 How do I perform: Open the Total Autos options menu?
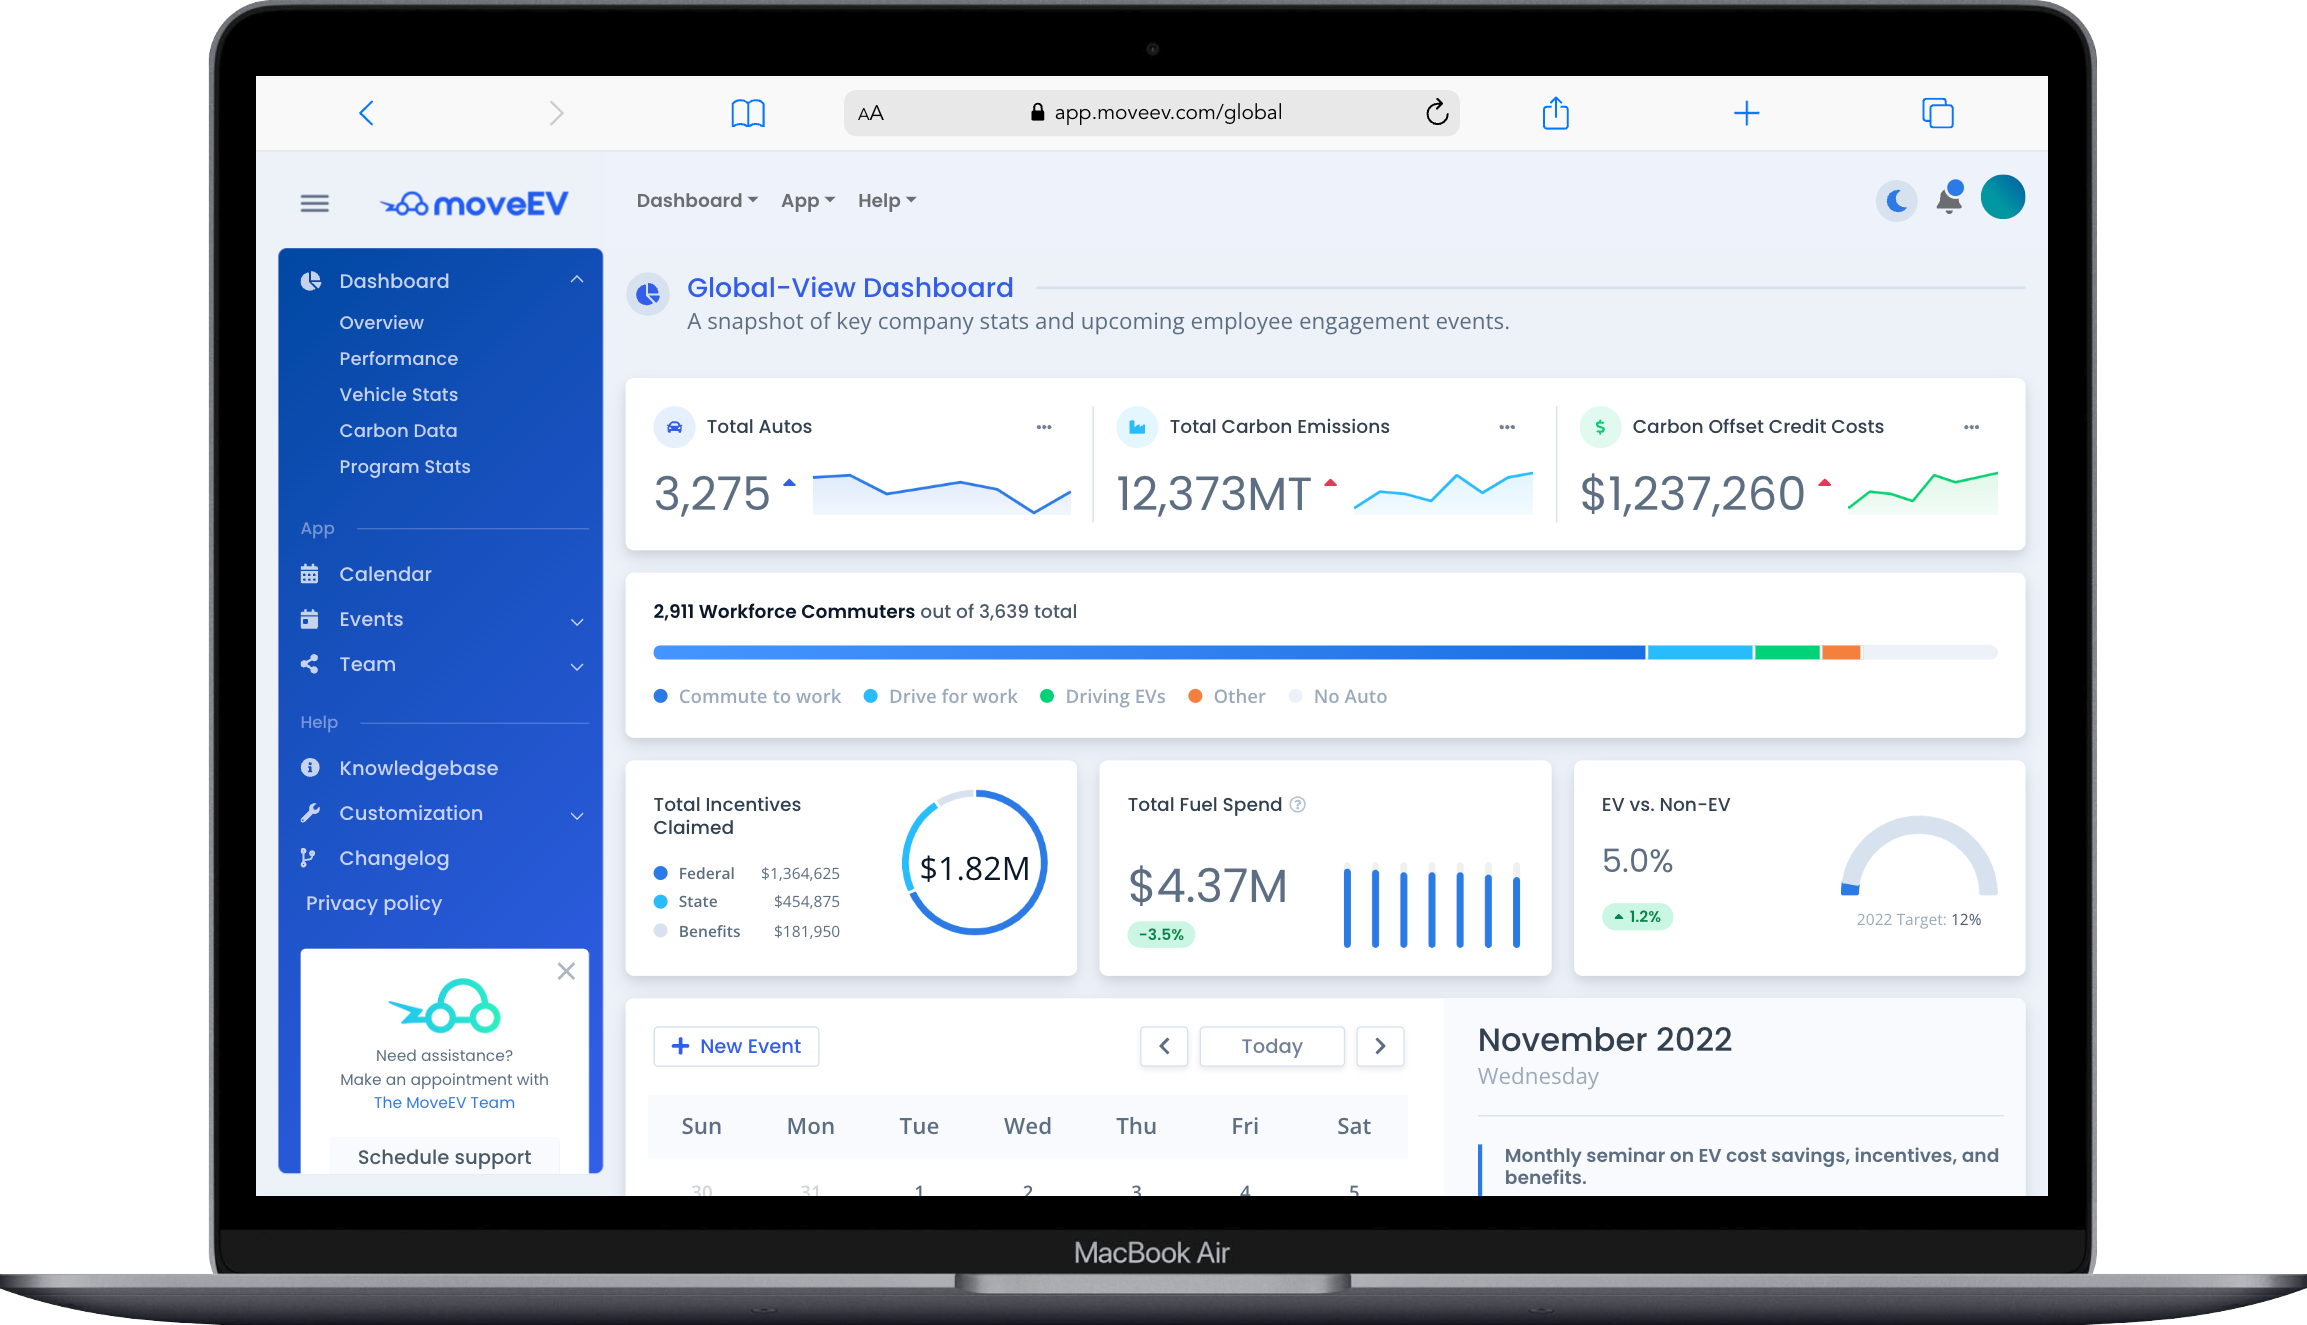coord(1043,427)
